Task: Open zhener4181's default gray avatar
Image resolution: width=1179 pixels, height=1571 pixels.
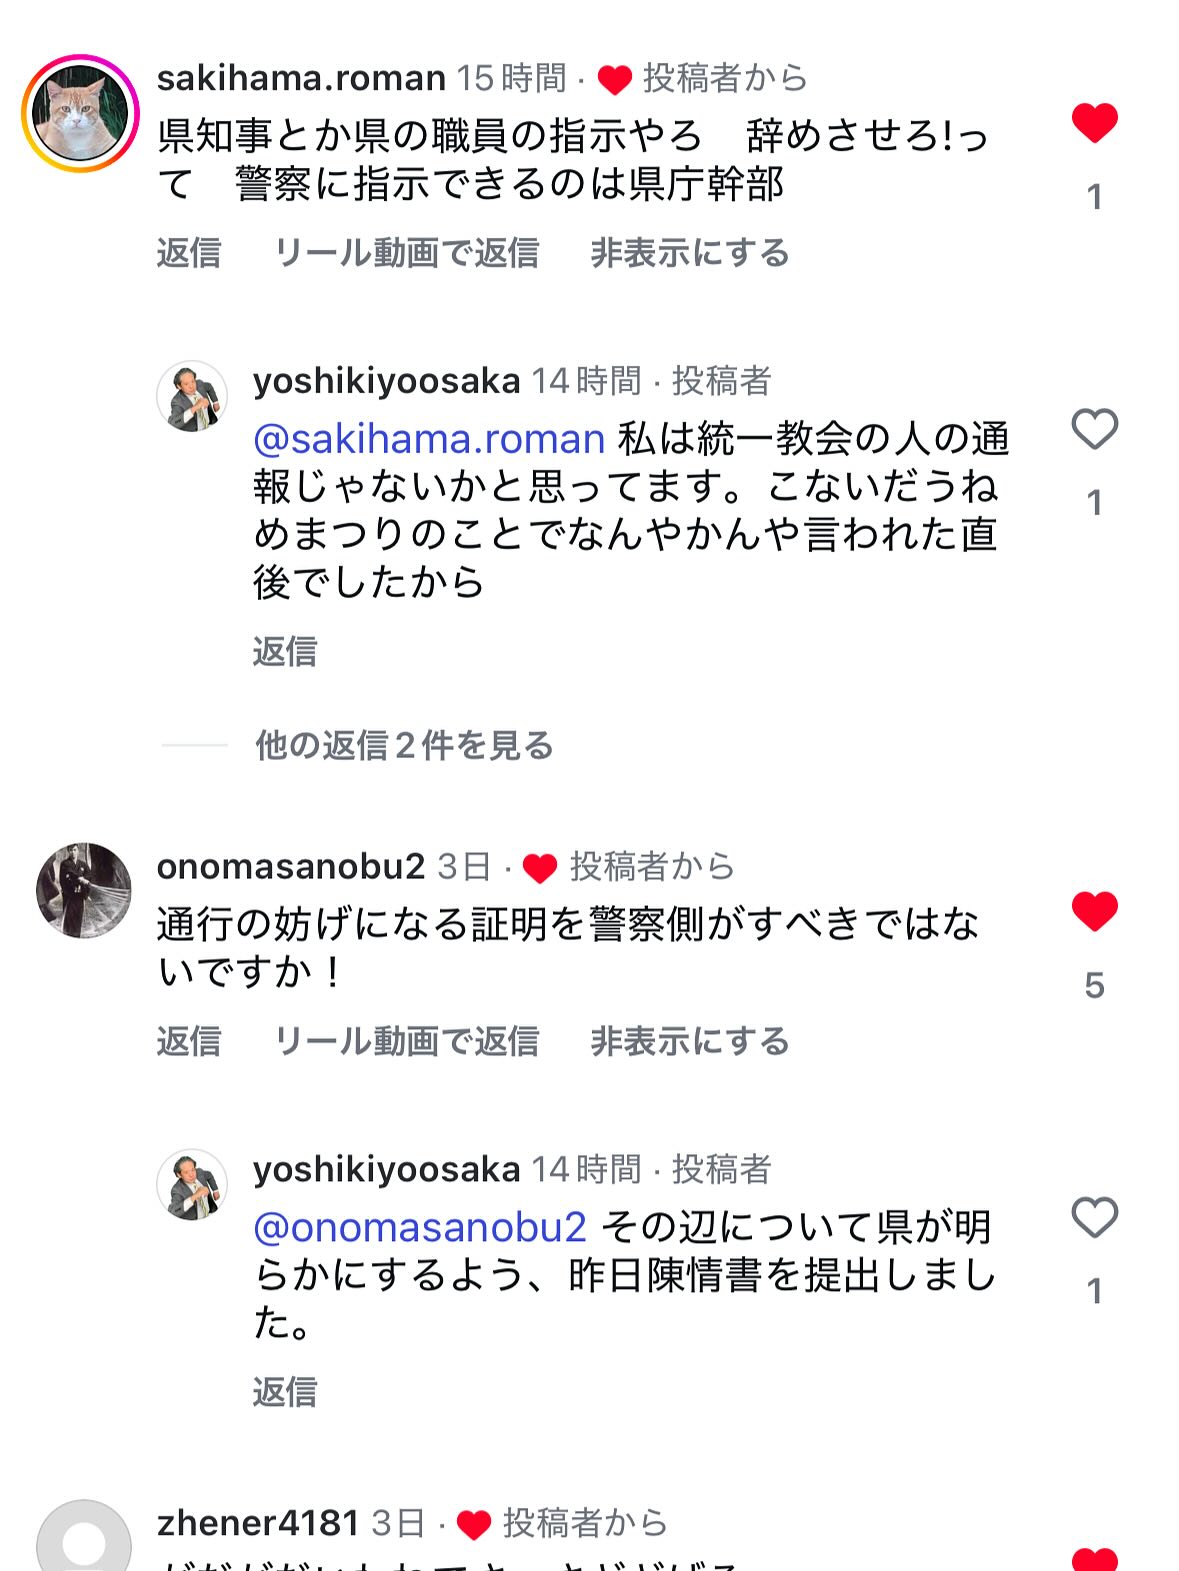Action: pos(84,1540)
